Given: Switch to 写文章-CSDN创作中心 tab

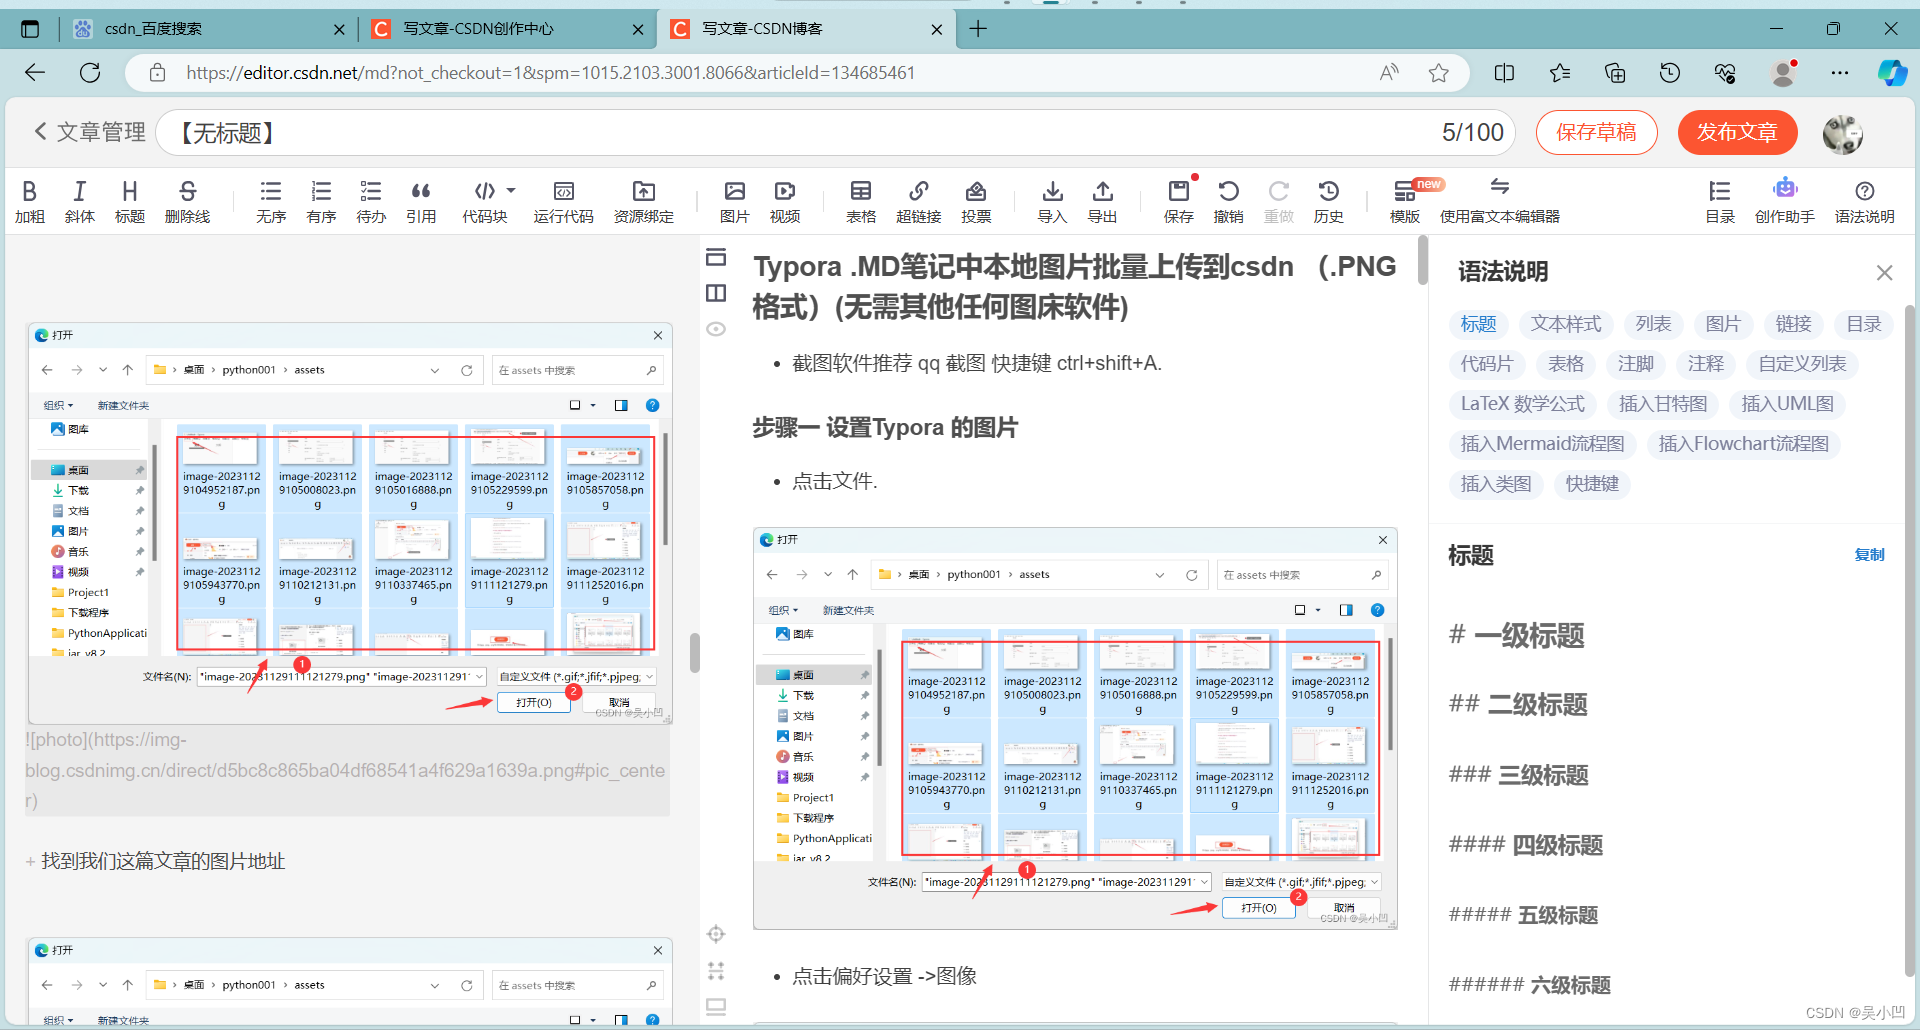Looking at the screenshot, I should pos(507,29).
